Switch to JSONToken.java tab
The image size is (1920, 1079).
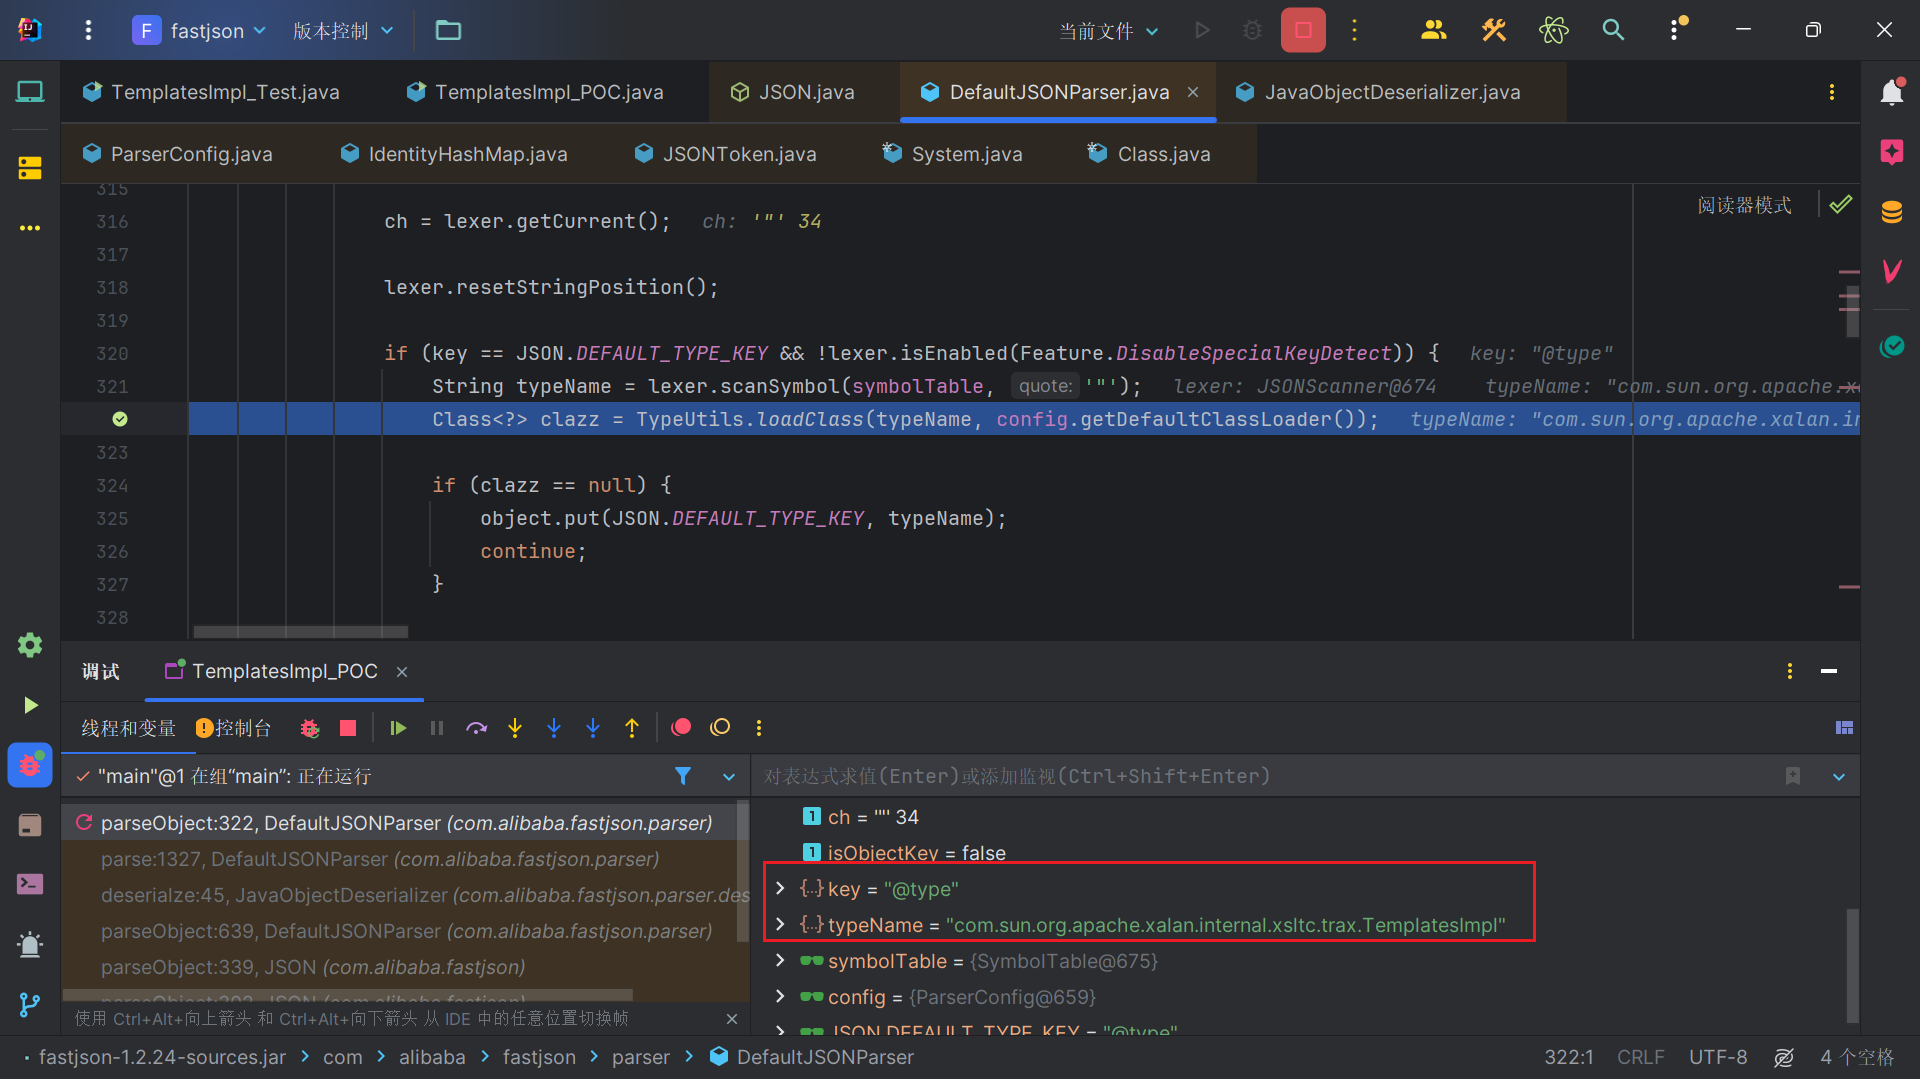[726, 154]
